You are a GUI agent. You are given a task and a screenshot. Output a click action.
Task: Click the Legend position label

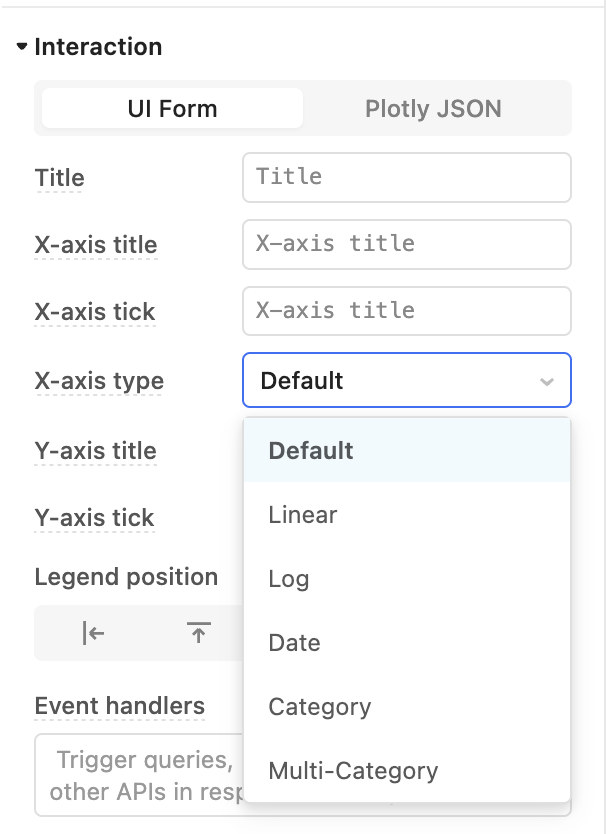(x=127, y=577)
